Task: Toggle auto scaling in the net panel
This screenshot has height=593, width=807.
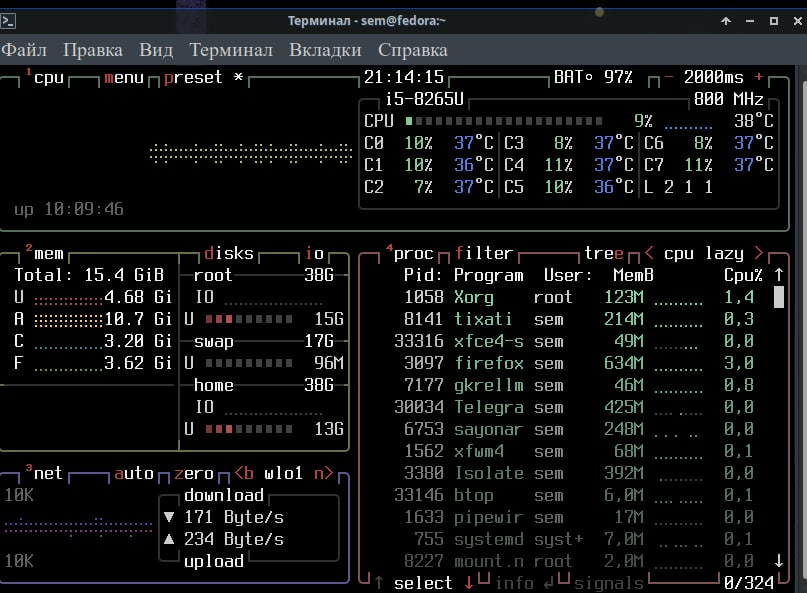Action: coord(134,473)
